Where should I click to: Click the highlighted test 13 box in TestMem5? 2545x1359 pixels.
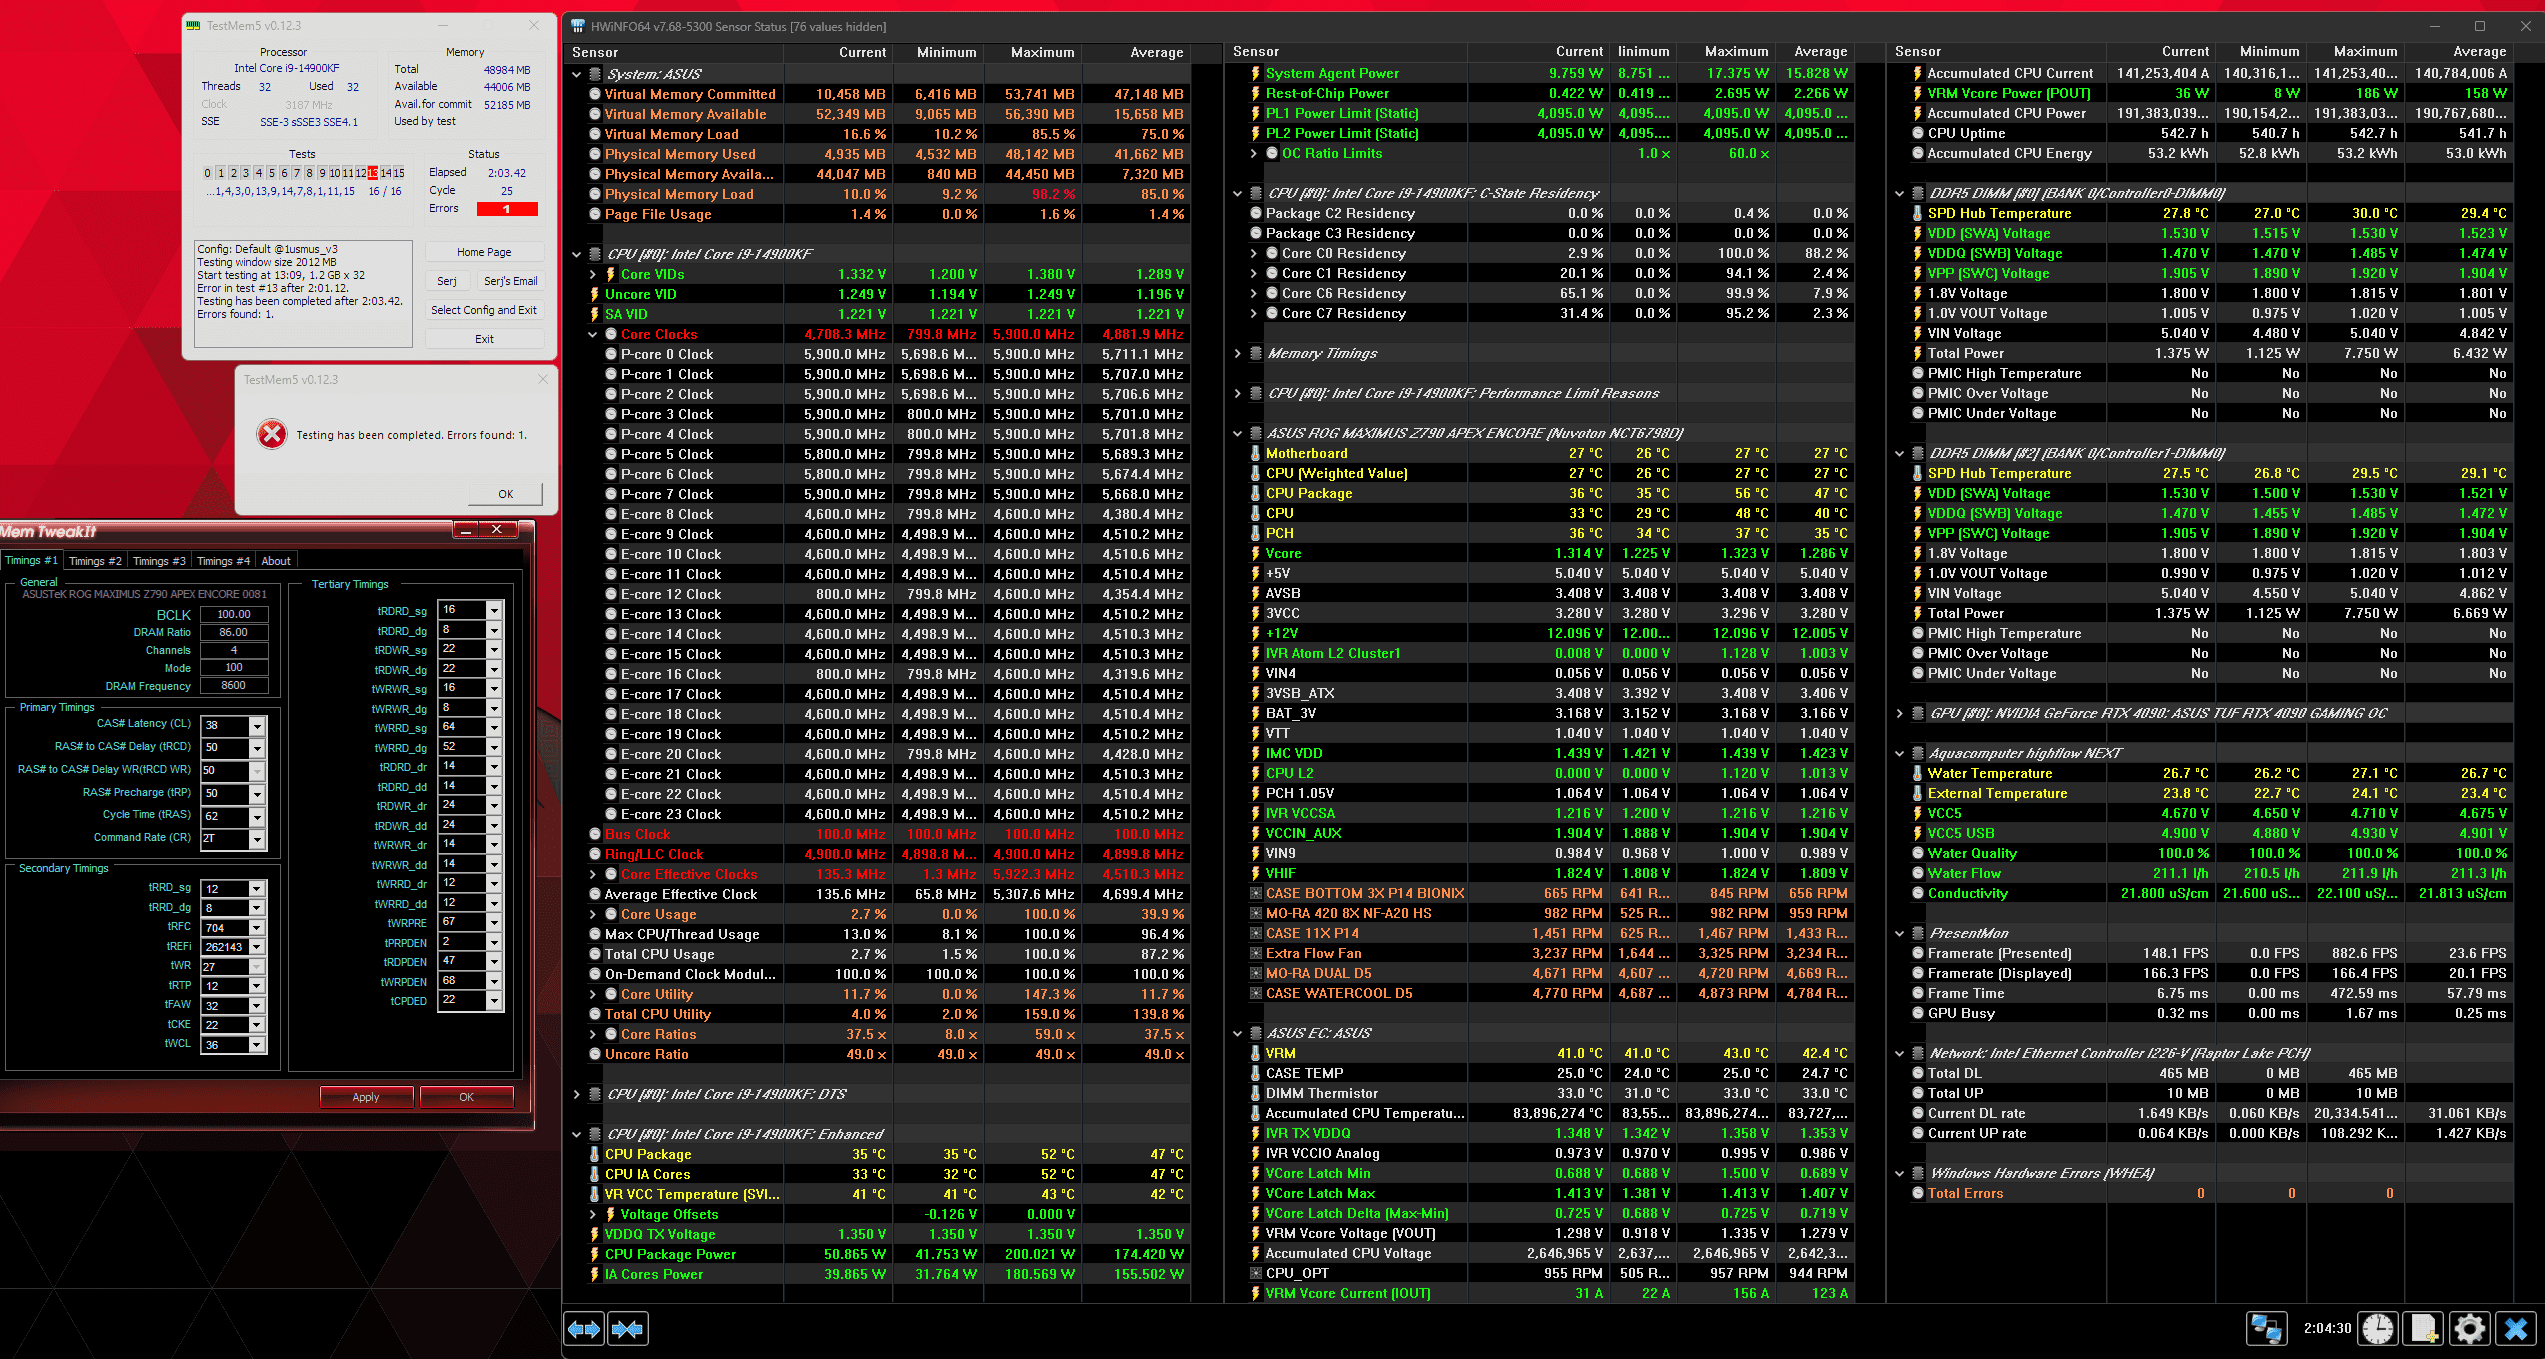point(372,173)
